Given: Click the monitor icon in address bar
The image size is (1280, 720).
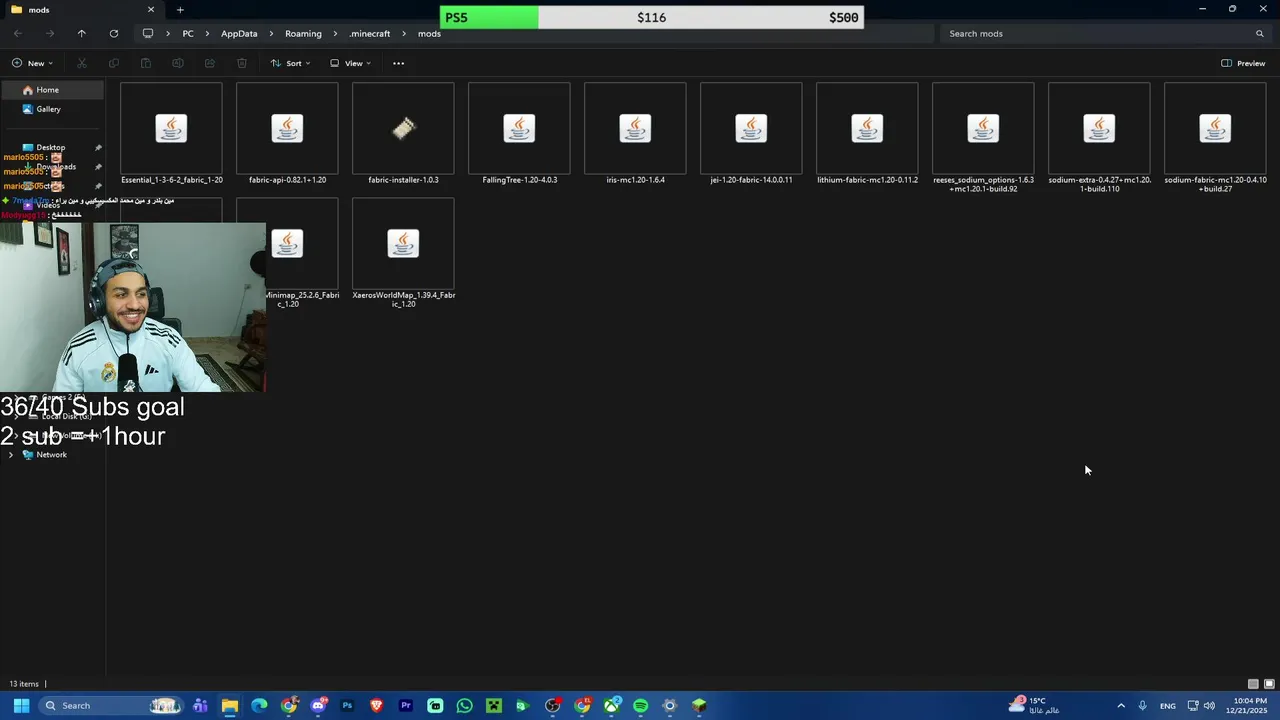Looking at the screenshot, I should [x=148, y=33].
